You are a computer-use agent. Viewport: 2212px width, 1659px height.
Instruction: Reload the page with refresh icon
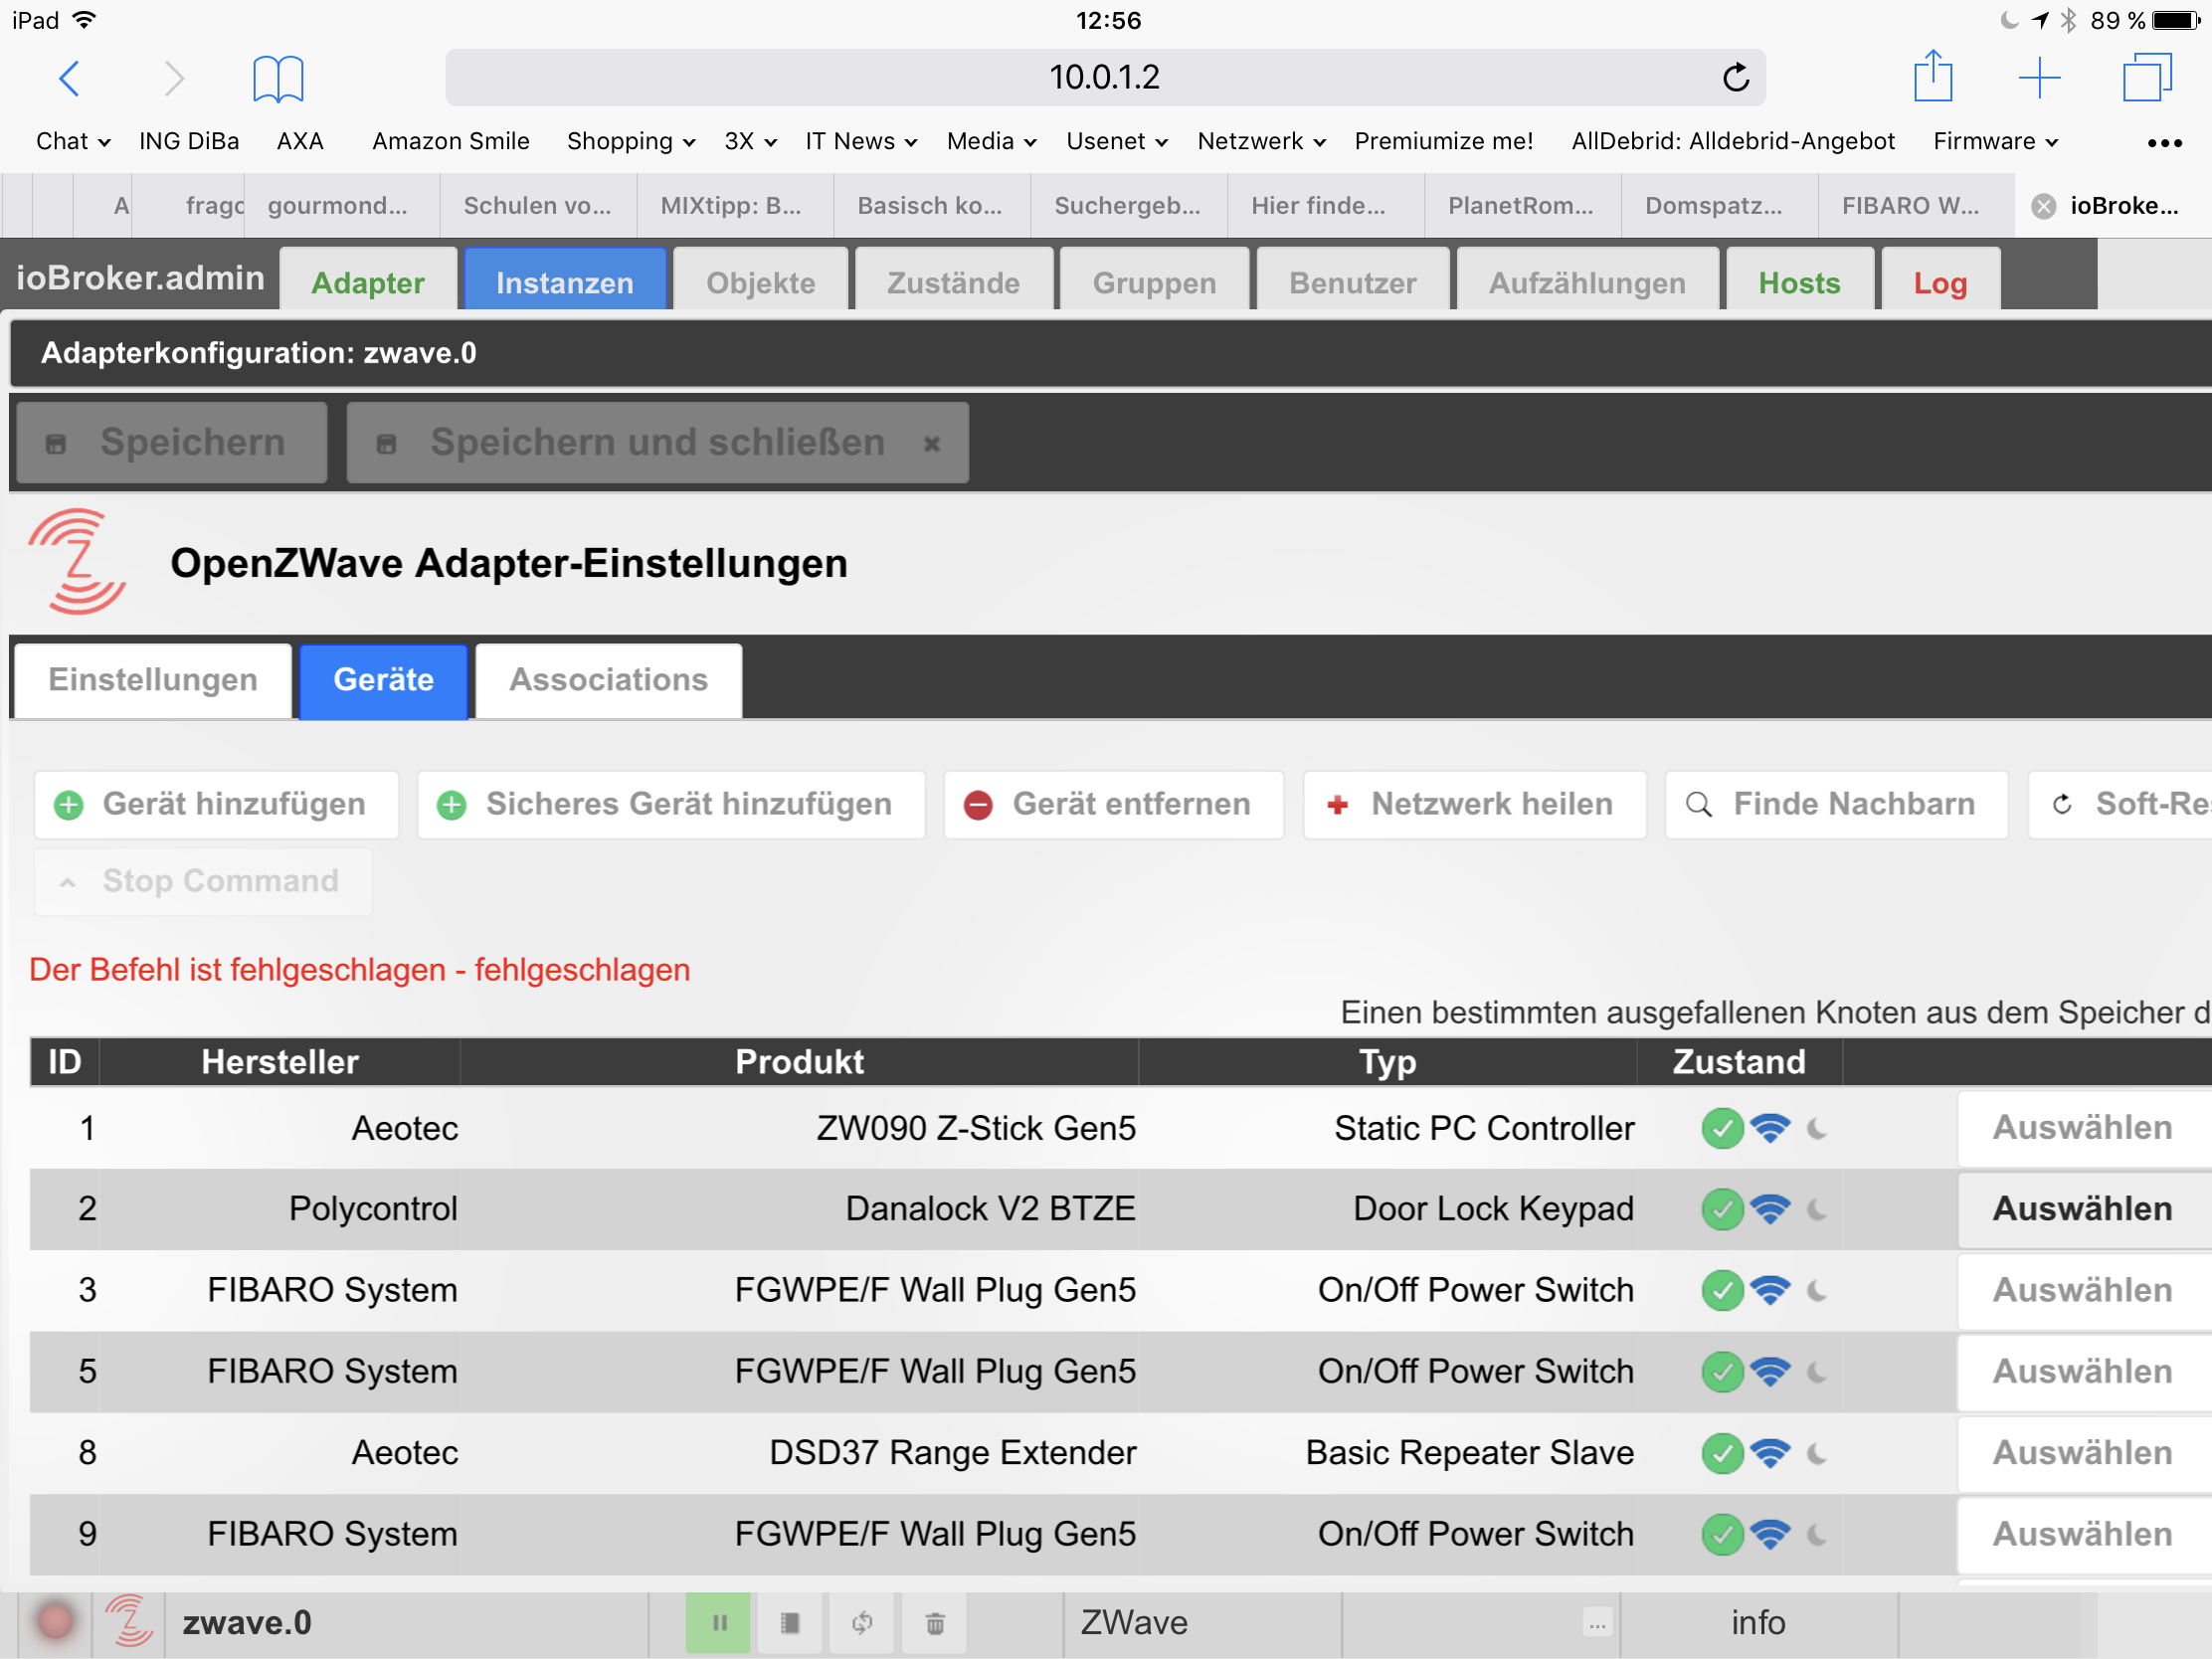click(x=1735, y=77)
